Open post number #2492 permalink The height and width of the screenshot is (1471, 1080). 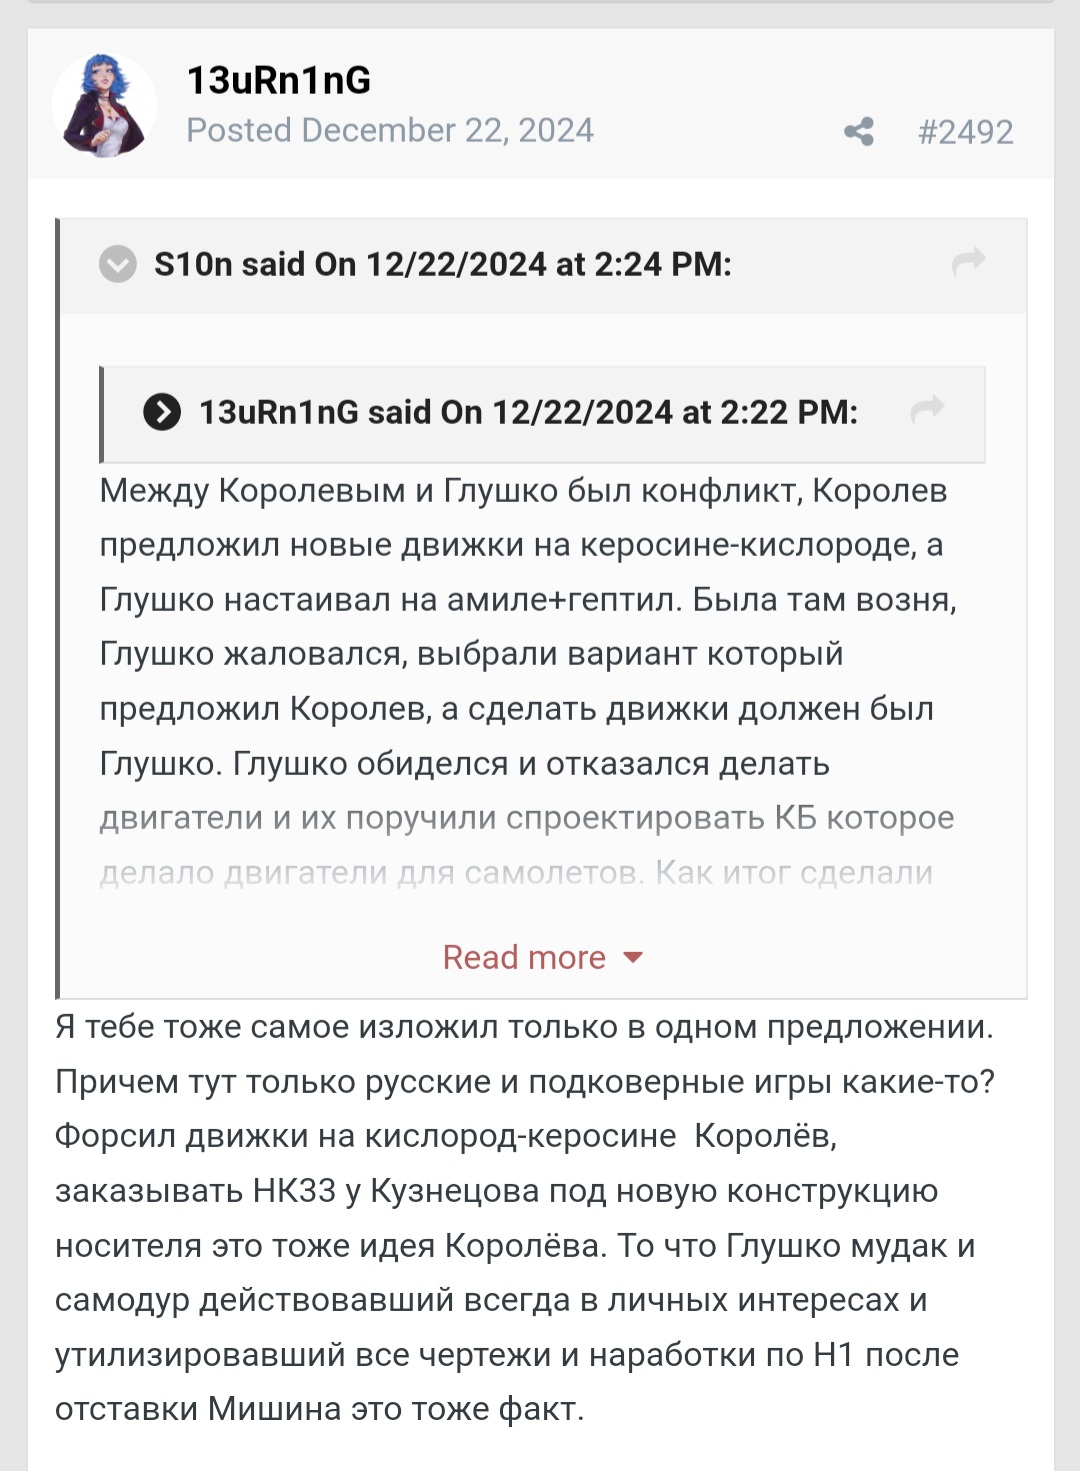(x=965, y=132)
